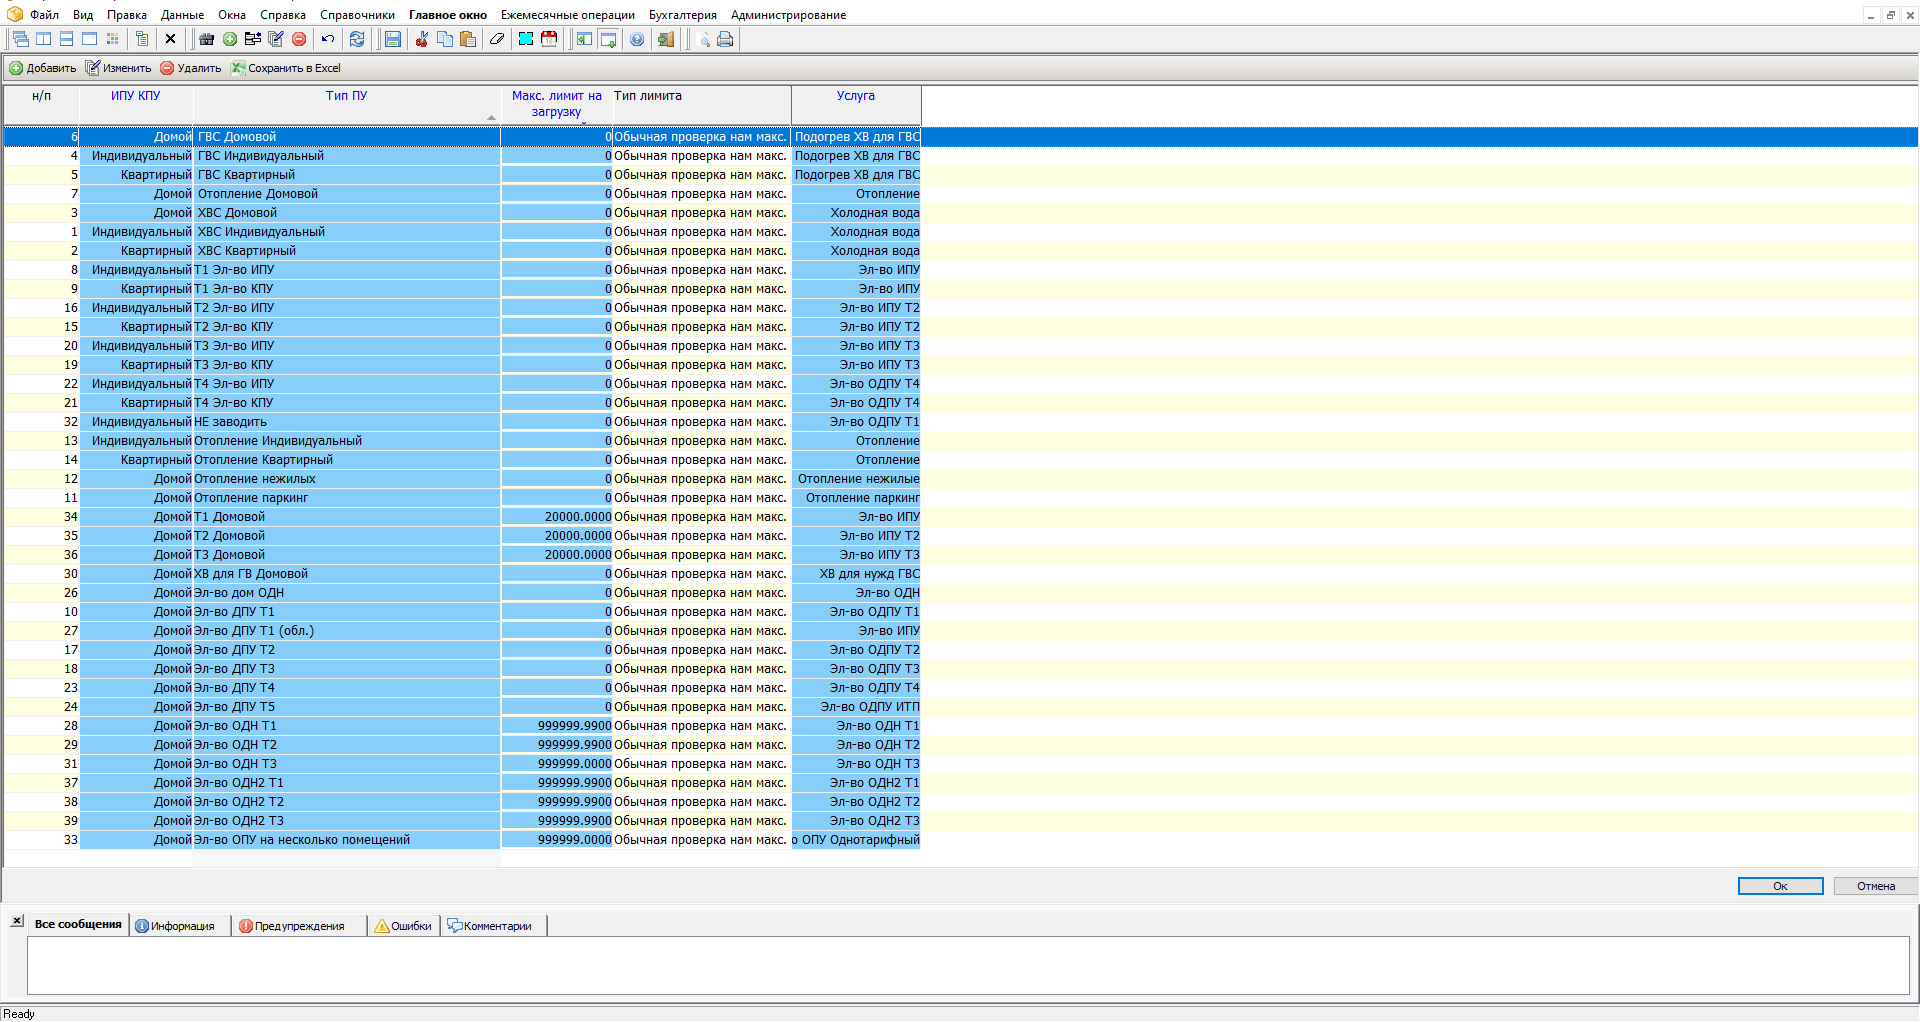This screenshot has width=1920, height=1022.
Task: Click the clipboard paste icon
Action: click(x=468, y=39)
